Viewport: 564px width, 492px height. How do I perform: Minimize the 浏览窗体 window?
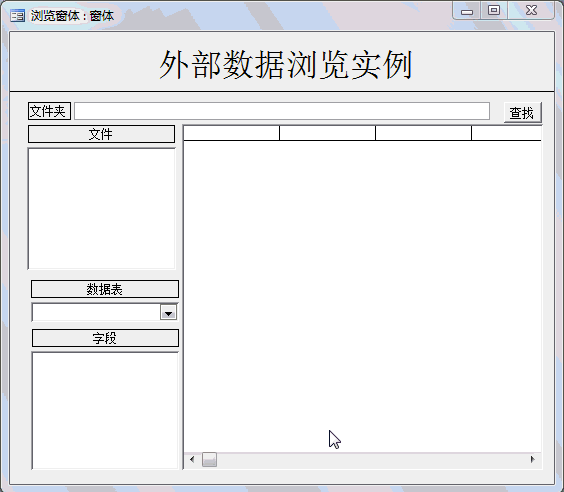[467, 11]
